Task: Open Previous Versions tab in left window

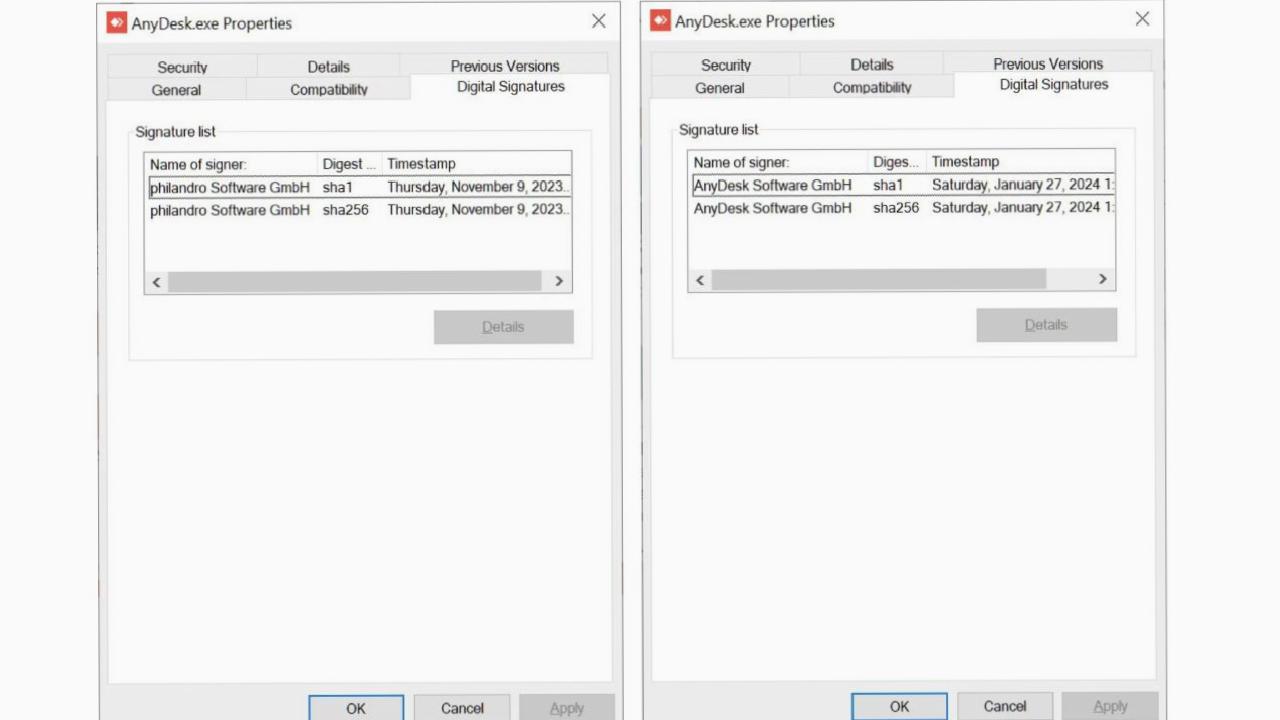Action: [x=505, y=66]
